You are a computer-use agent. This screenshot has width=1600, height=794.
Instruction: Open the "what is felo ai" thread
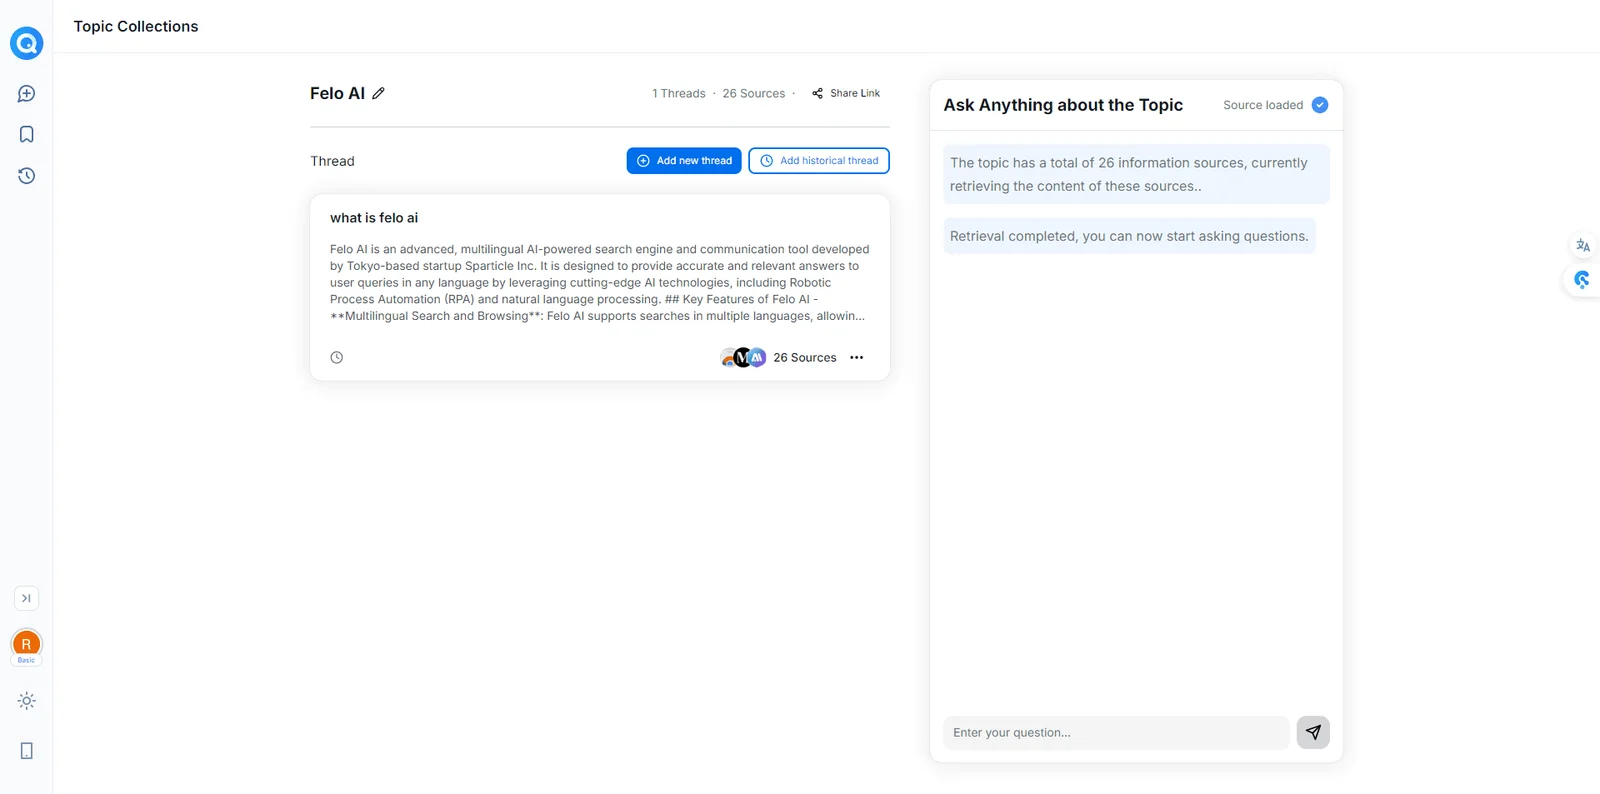click(x=374, y=218)
